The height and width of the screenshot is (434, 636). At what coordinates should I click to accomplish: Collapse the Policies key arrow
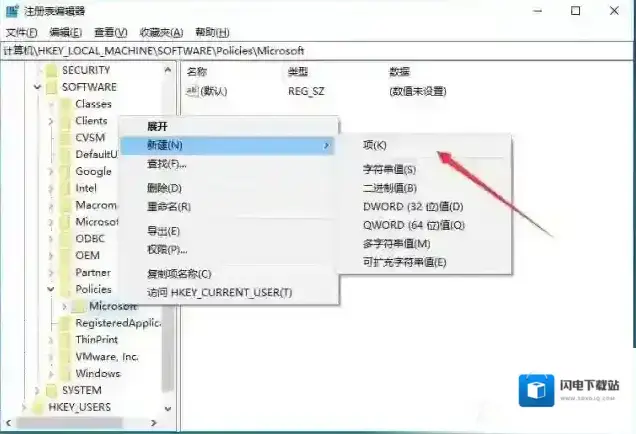tap(51, 289)
